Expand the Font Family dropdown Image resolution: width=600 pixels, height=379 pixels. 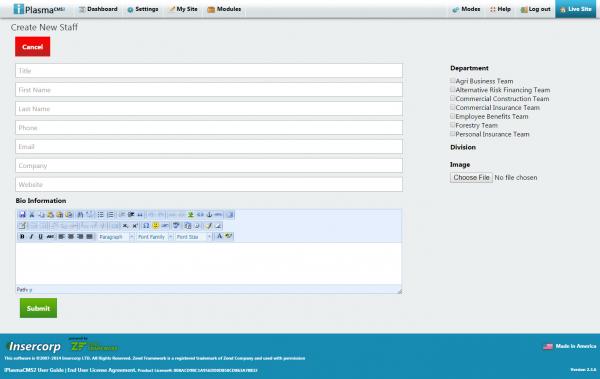[155, 237]
